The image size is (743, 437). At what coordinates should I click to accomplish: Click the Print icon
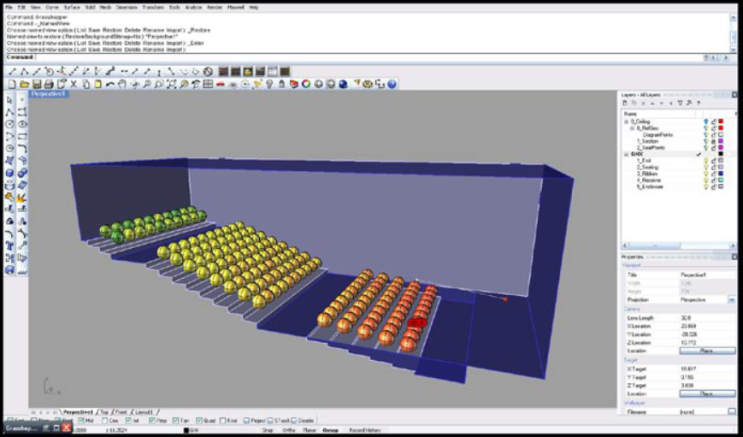(48, 84)
